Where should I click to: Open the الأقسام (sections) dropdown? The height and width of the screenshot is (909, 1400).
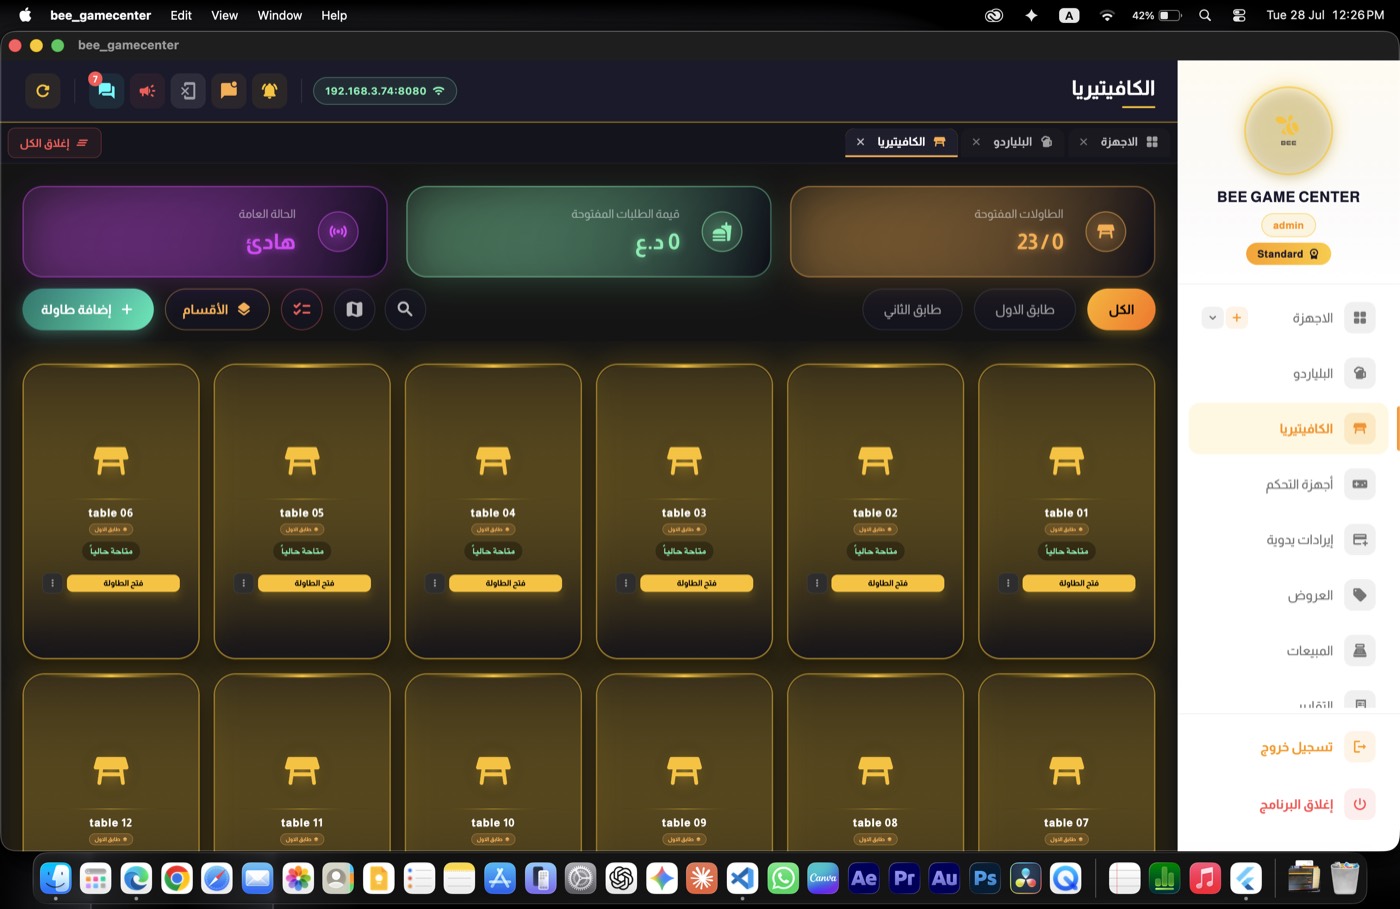(x=217, y=310)
